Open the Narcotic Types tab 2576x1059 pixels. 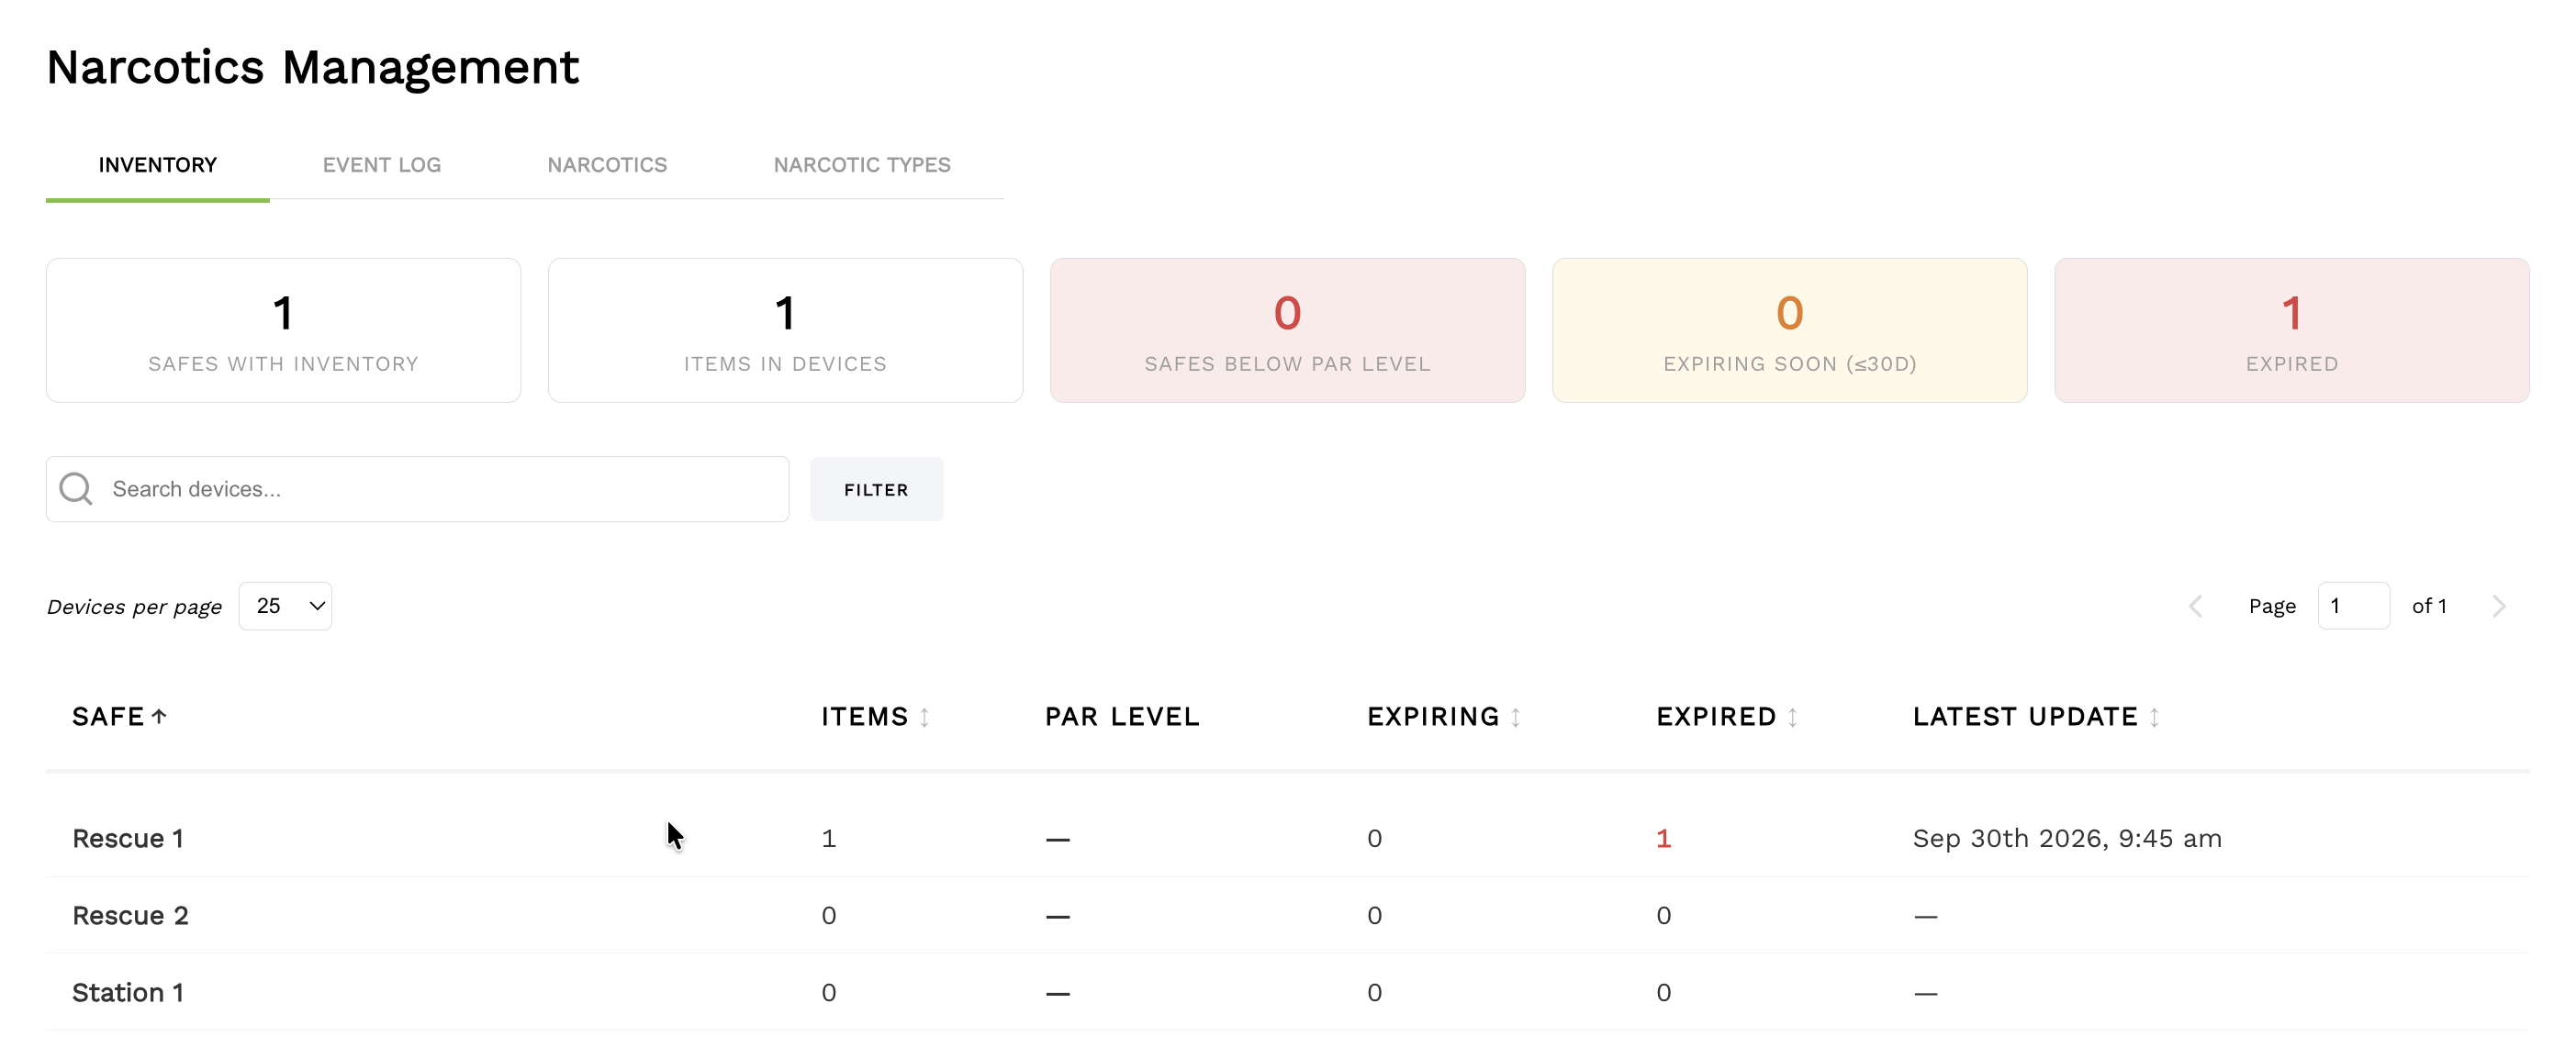[x=862, y=165]
